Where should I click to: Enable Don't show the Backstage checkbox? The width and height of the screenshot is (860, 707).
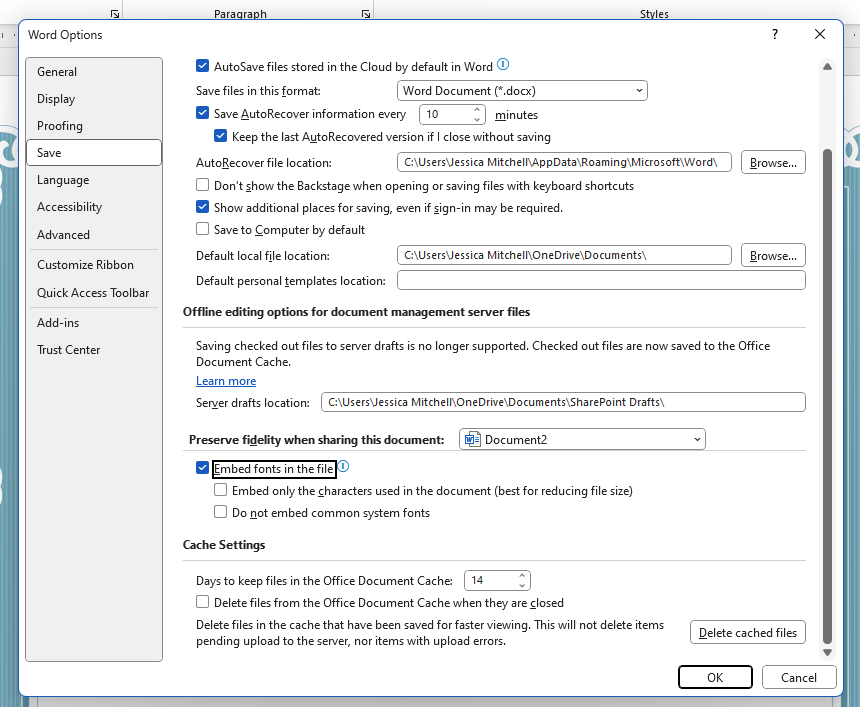click(x=202, y=185)
